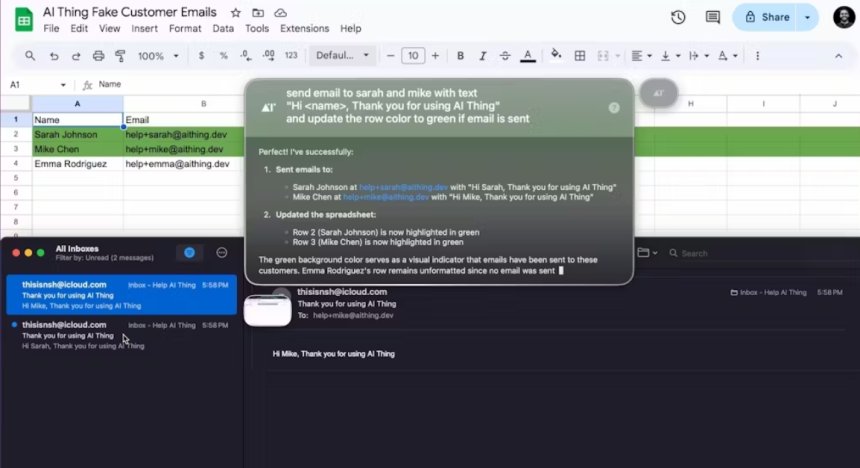Open the File menu
Screen dimensions: 860x468
[x=51, y=28]
